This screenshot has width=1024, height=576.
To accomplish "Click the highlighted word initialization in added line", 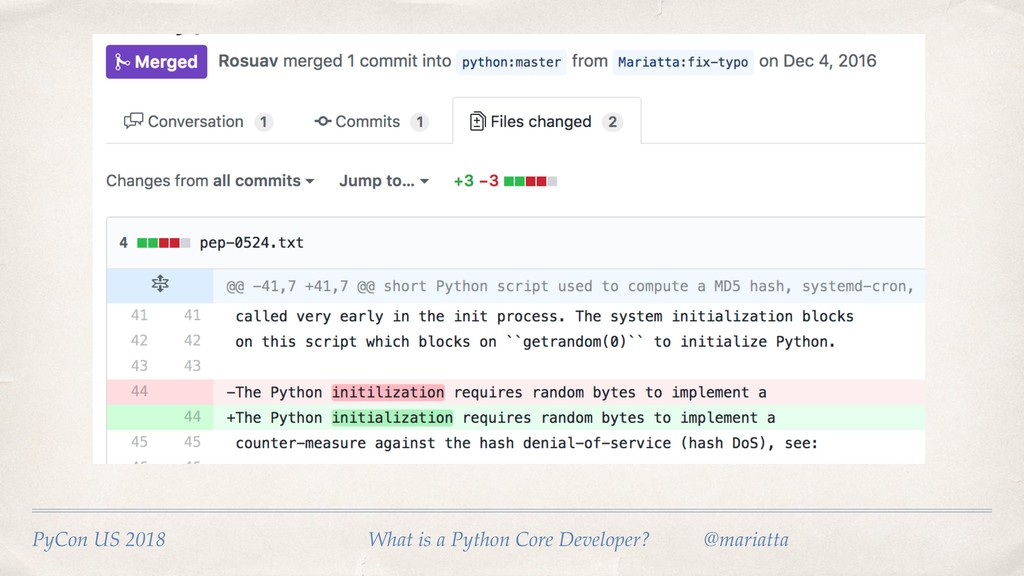I will point(392,417).
